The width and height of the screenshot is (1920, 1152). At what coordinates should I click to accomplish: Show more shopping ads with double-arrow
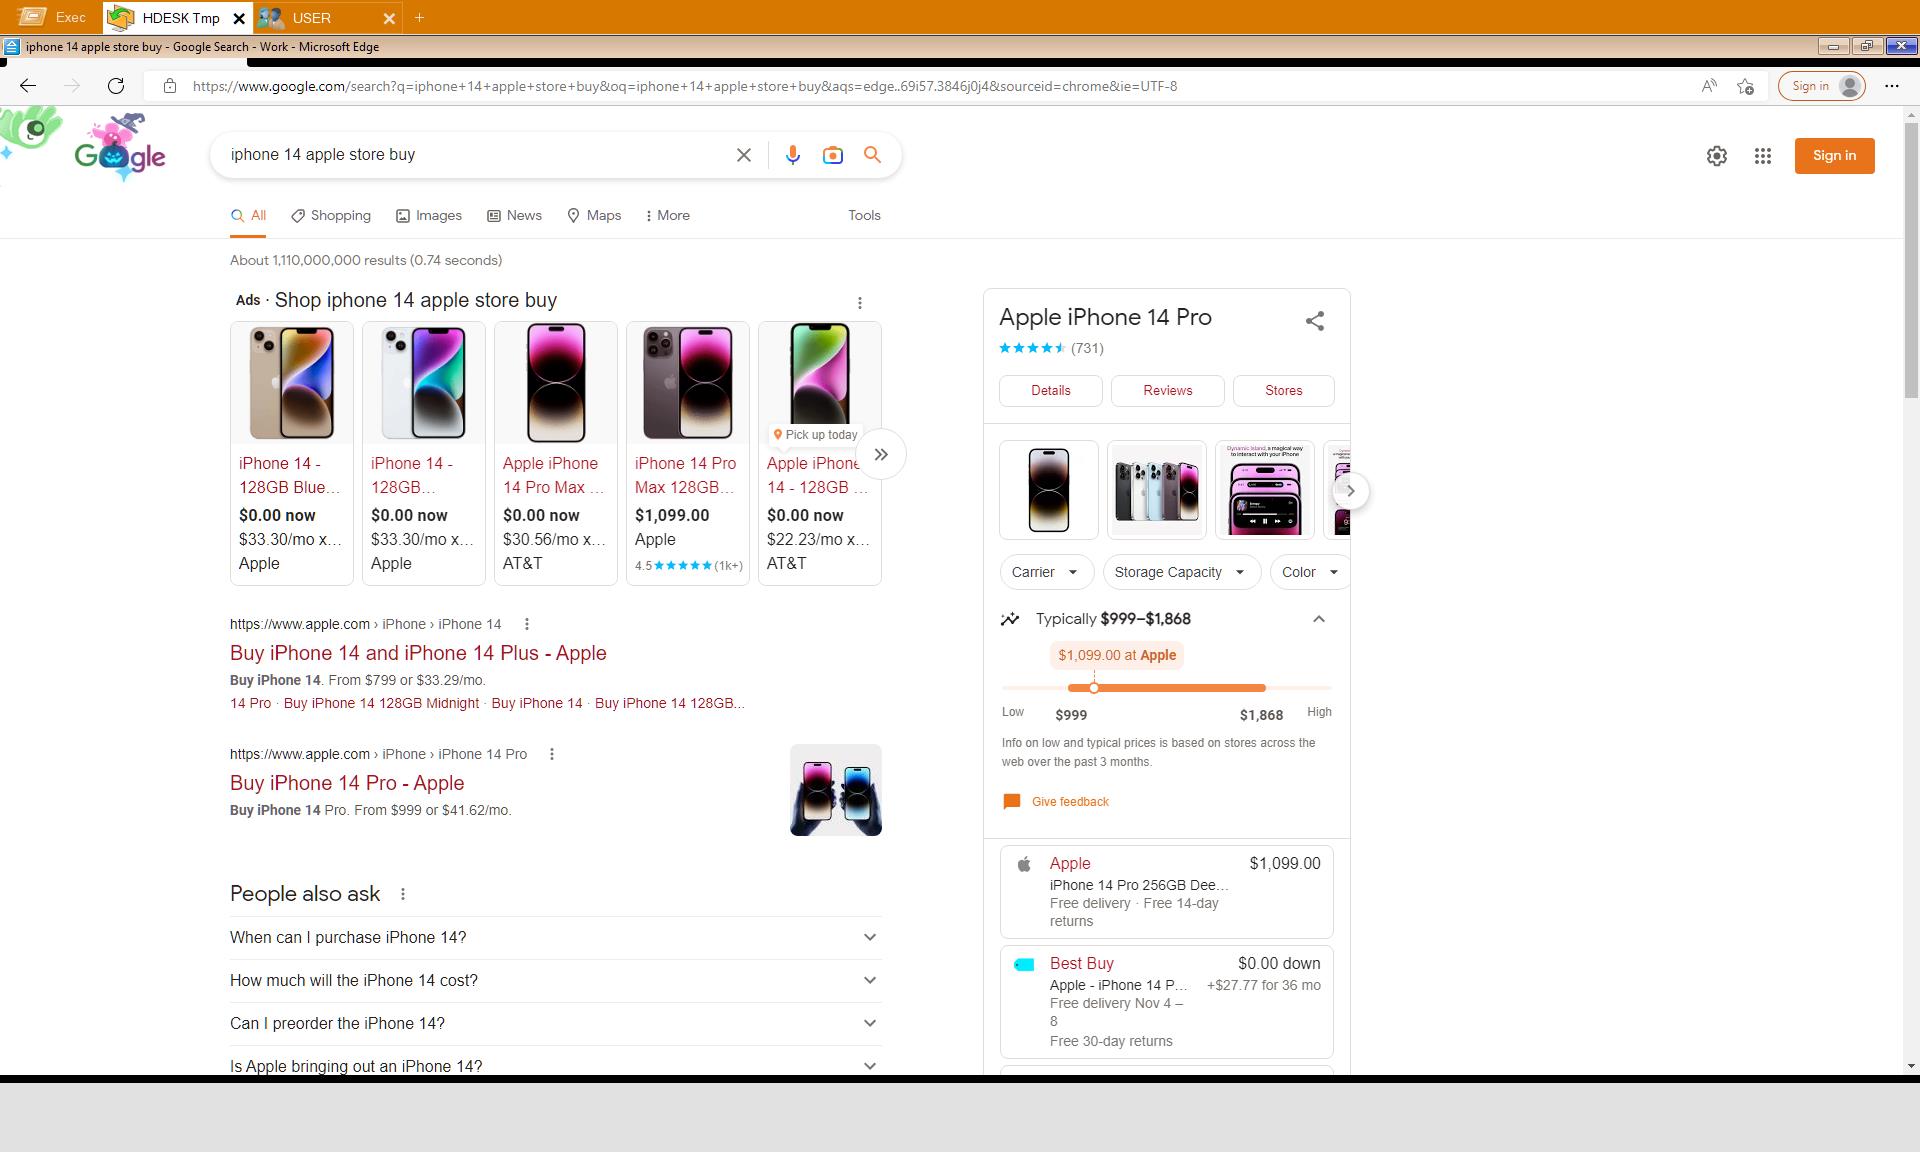coord(881,455)
